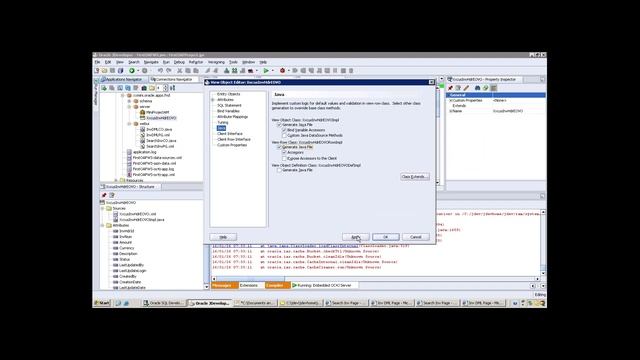Click the yellow folder icon in Navigator toolbar

click(152, 88)
